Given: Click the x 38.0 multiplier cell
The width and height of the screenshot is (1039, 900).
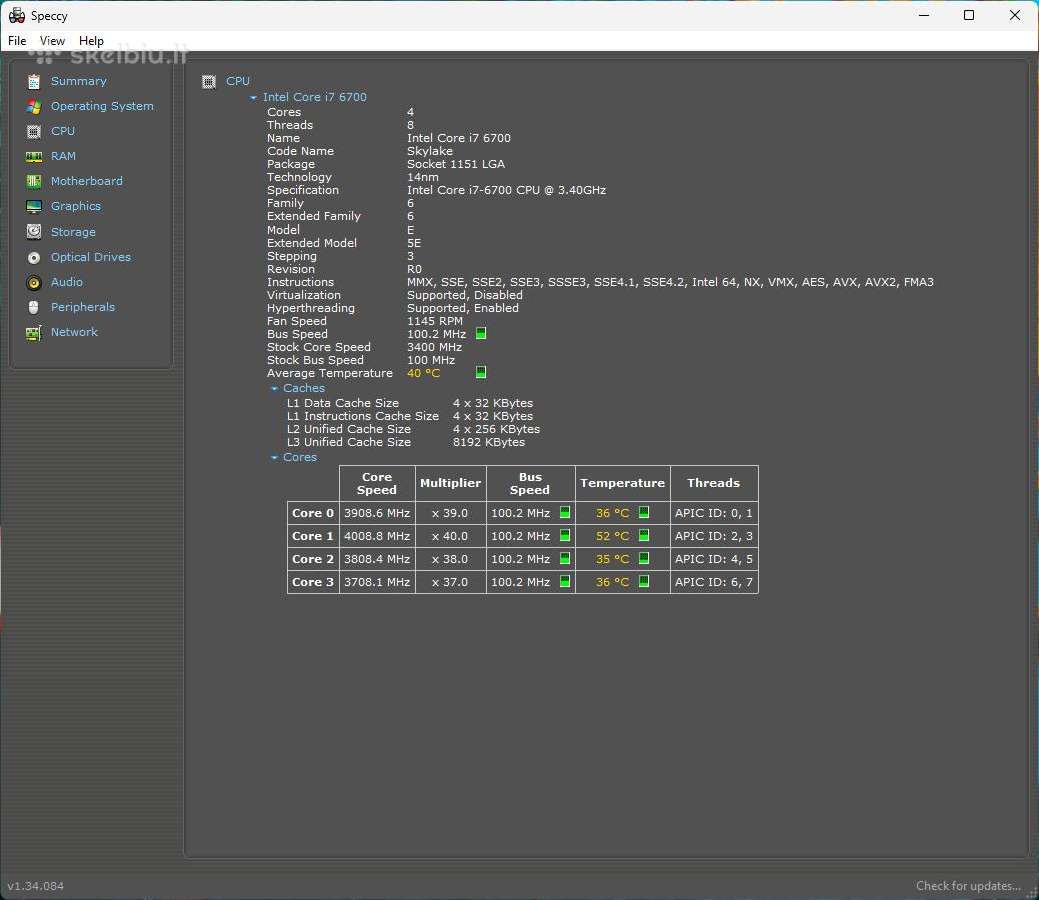Looking at the screenshot, I should point(450,559).
